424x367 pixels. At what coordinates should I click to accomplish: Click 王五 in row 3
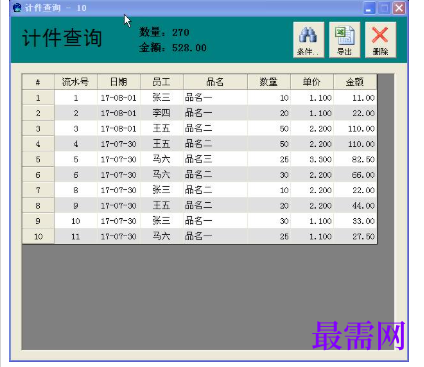coord(161,128)
